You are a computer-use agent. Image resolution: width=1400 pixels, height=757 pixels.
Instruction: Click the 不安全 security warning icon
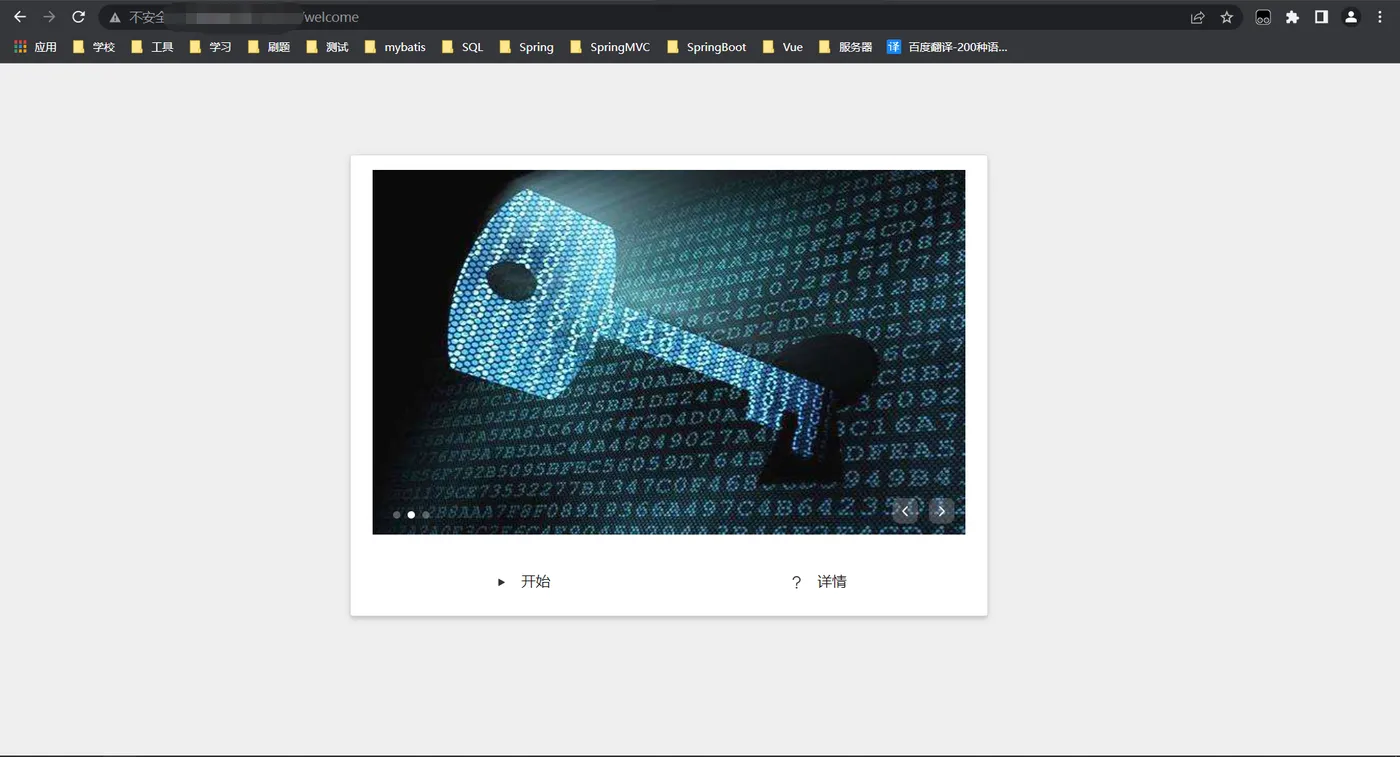(115, 17)
